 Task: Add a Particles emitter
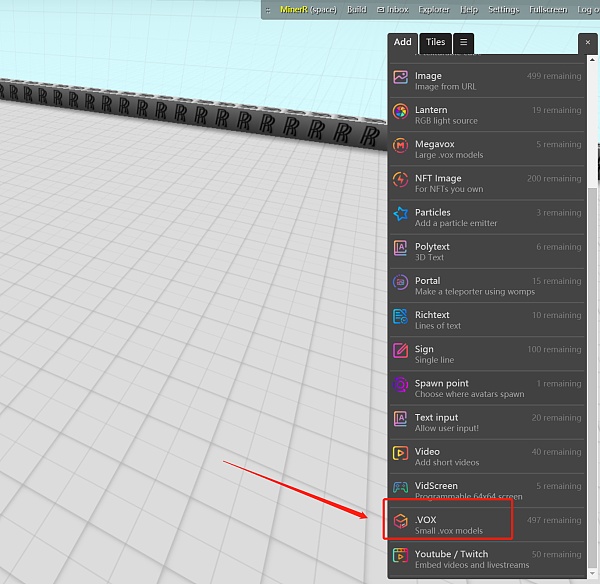tap(487, 217)
